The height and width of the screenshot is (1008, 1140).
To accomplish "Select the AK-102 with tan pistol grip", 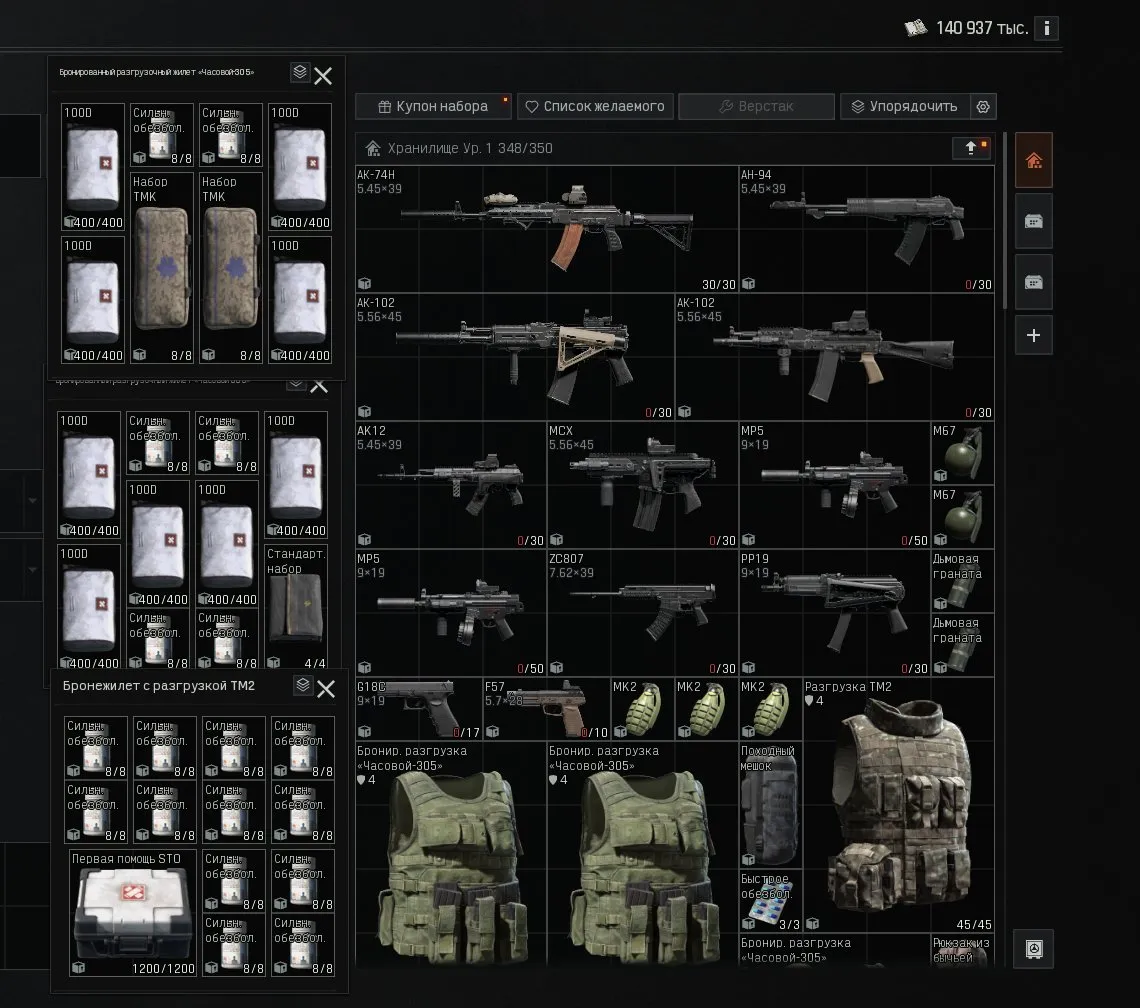I will 835,357.
